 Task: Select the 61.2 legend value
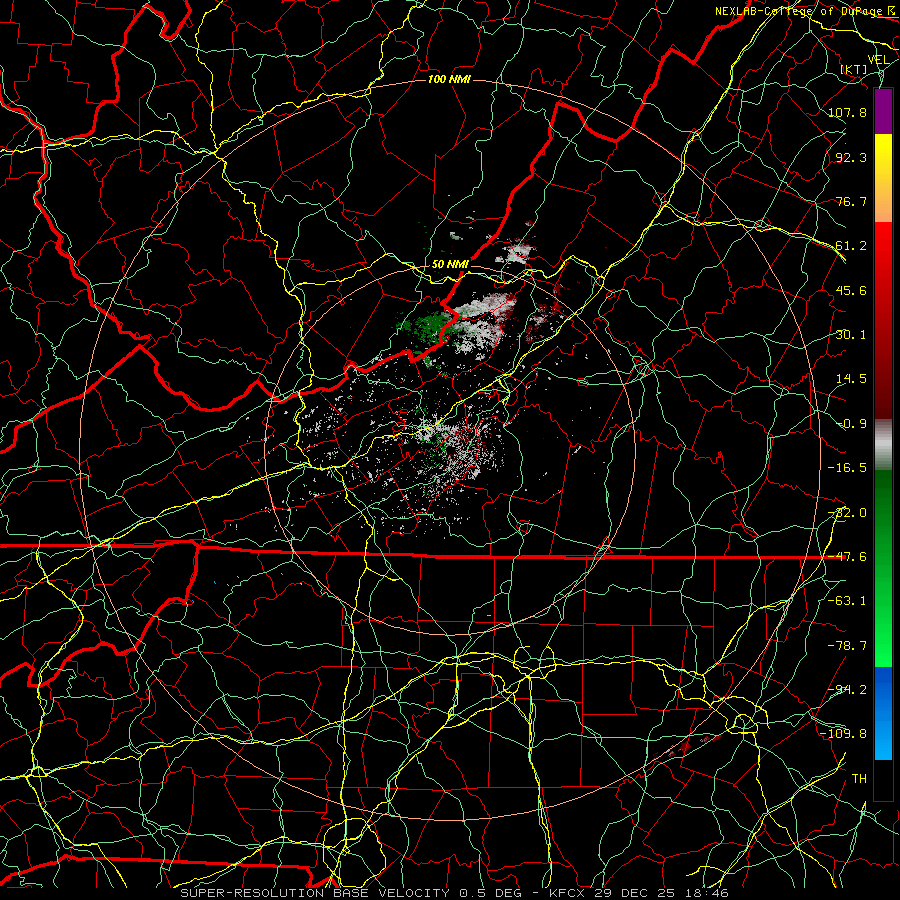[x=851, y=246]
